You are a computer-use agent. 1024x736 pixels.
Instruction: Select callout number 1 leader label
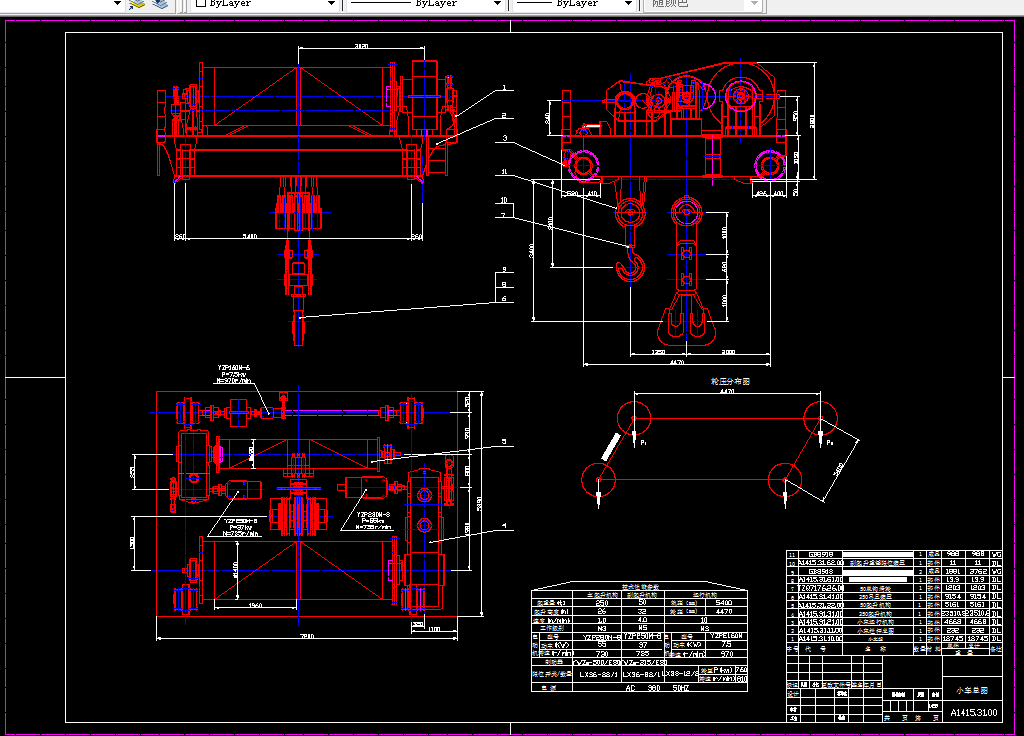(x=504, y=88)
